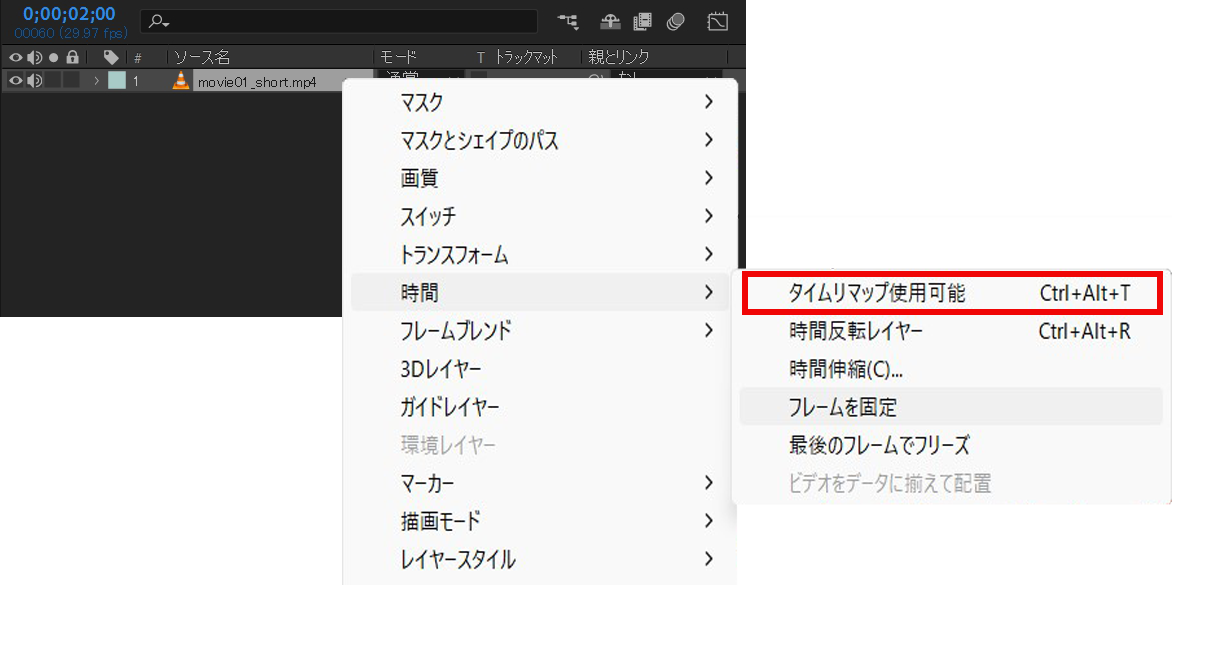The width and height of the screenshot is (1213, 666).
Task: Click the label tag column icon
Action: pyautogui.click(x=111, y=58)
